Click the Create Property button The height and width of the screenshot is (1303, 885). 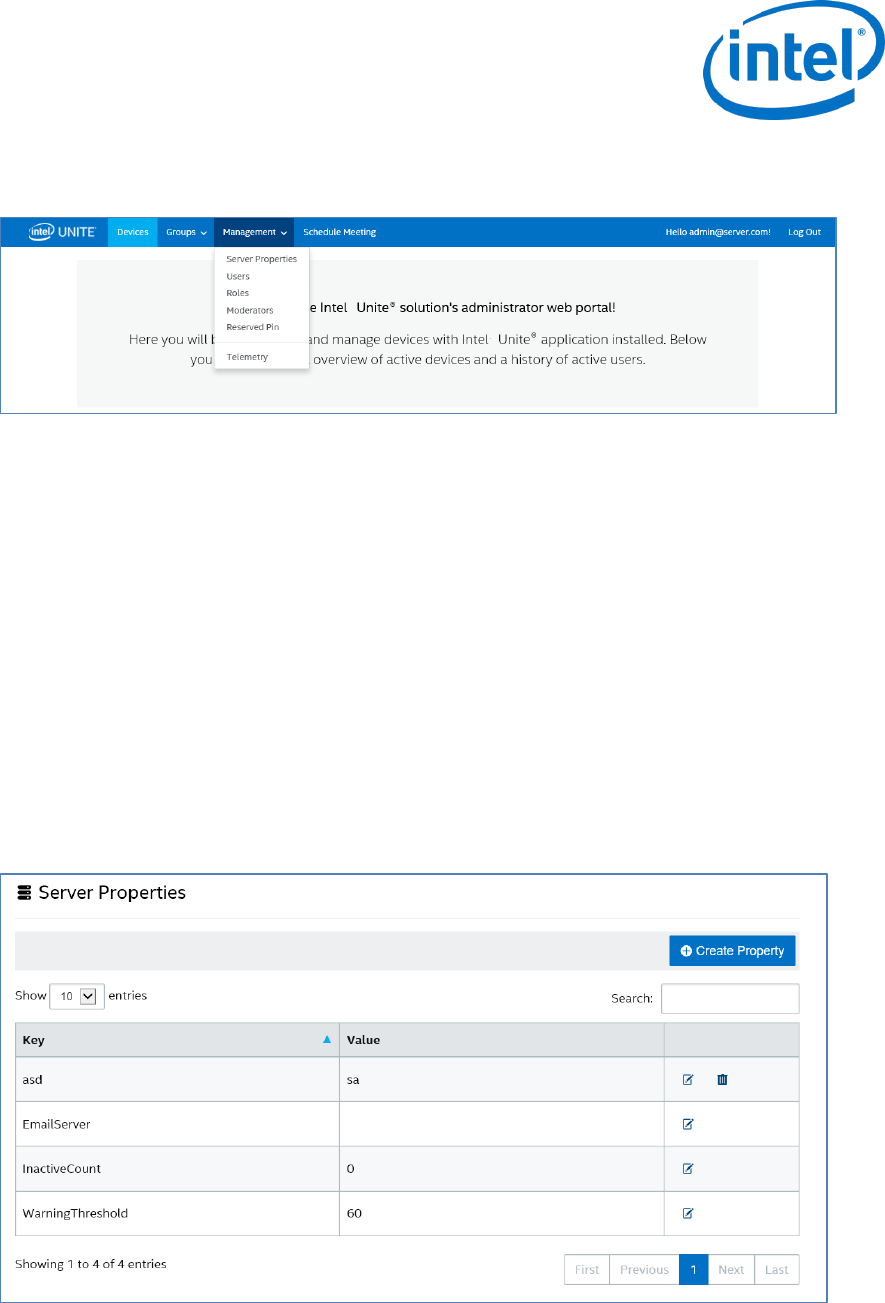732,951
